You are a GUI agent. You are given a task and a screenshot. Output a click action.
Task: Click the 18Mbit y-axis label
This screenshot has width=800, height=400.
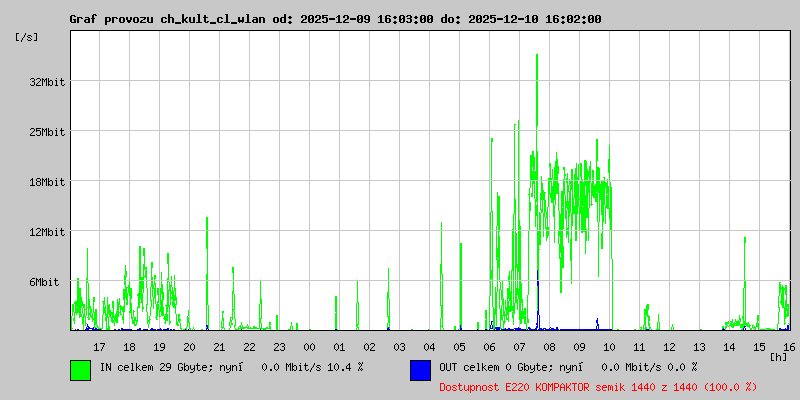(47, 182)
